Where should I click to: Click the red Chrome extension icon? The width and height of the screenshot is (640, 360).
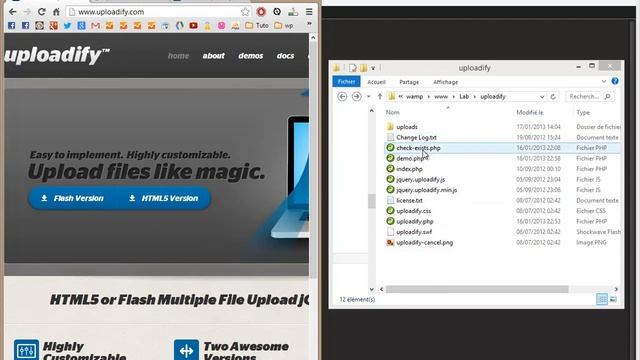click(261, 12)
